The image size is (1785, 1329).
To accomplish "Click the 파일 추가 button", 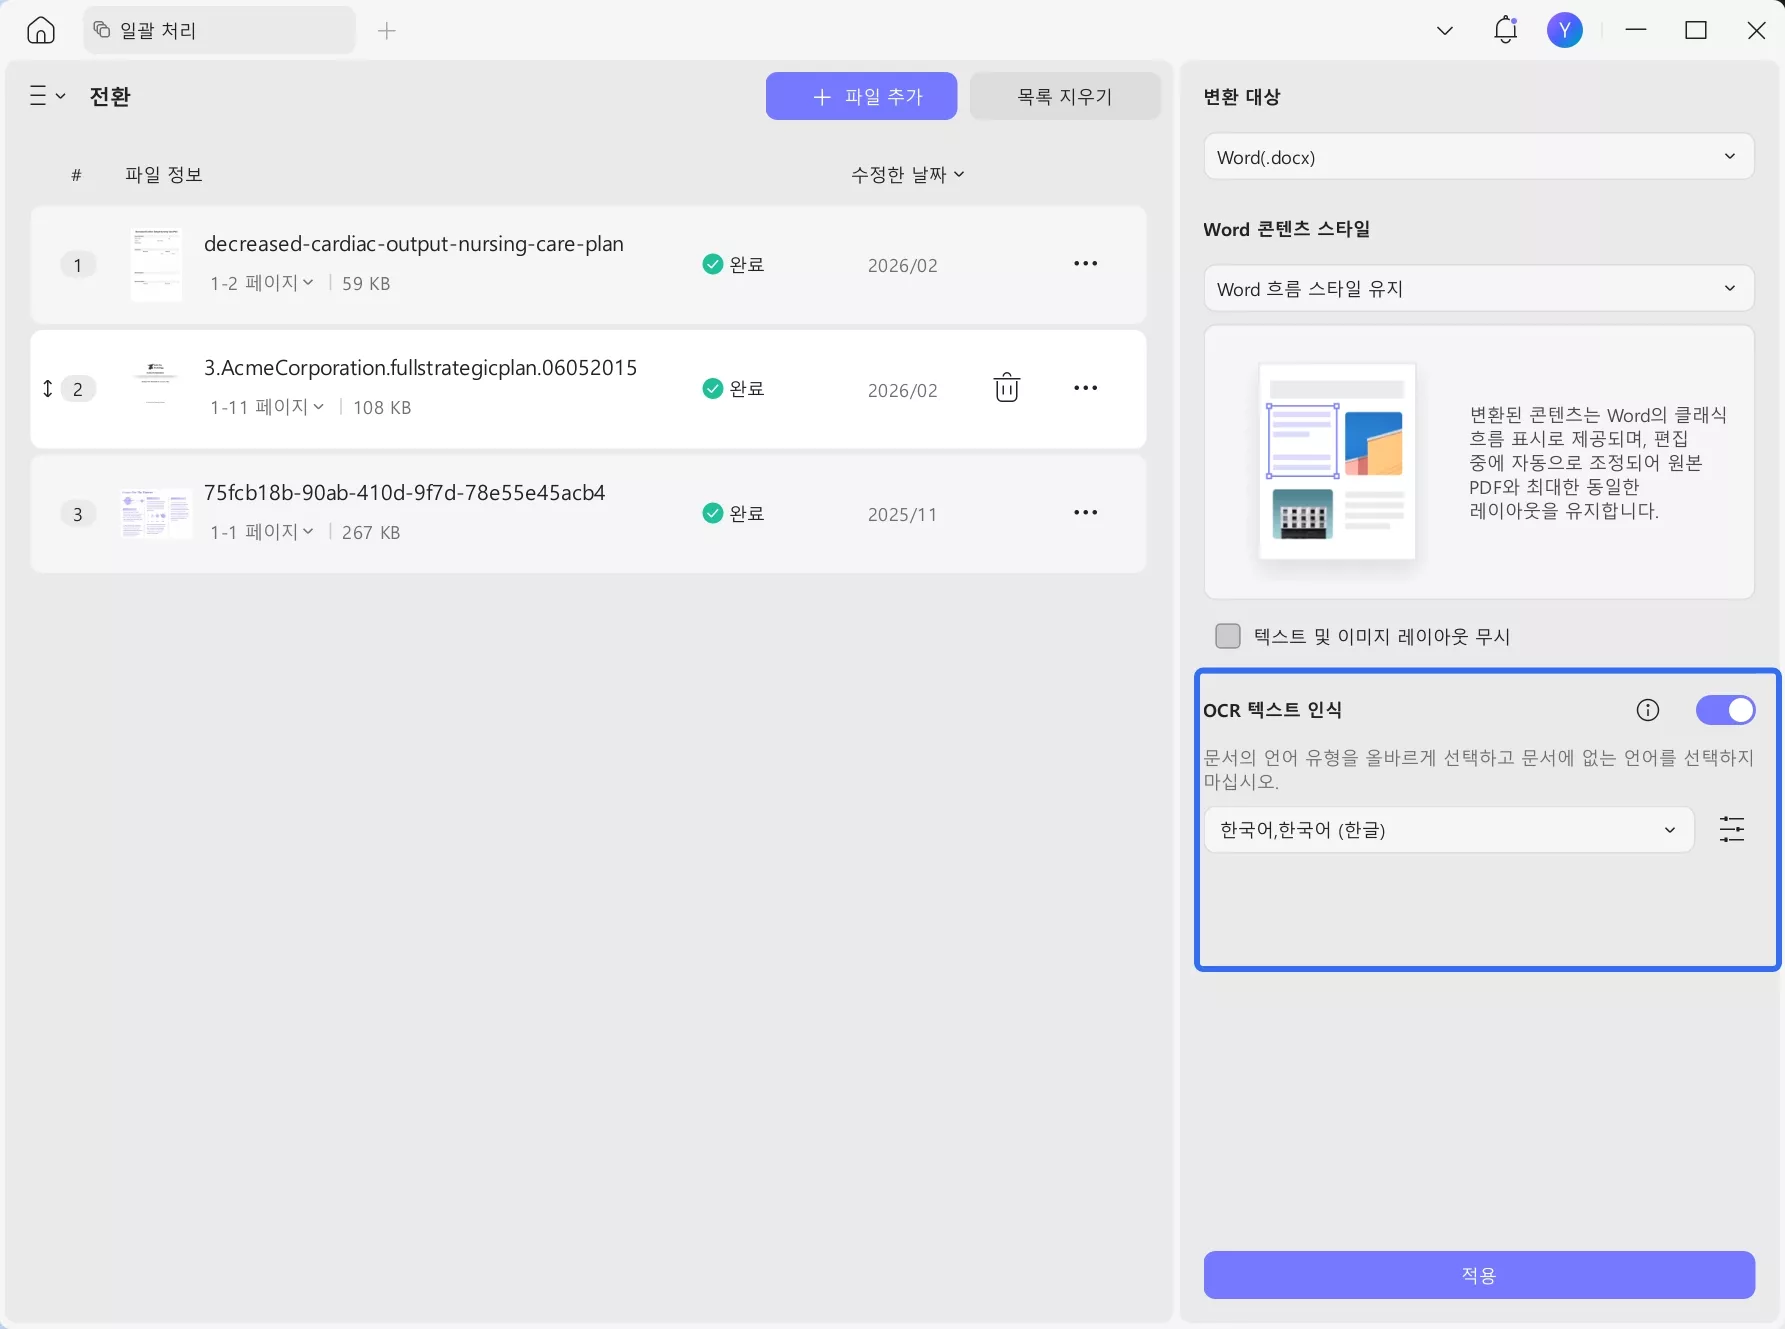I will (x=861, y=96).
